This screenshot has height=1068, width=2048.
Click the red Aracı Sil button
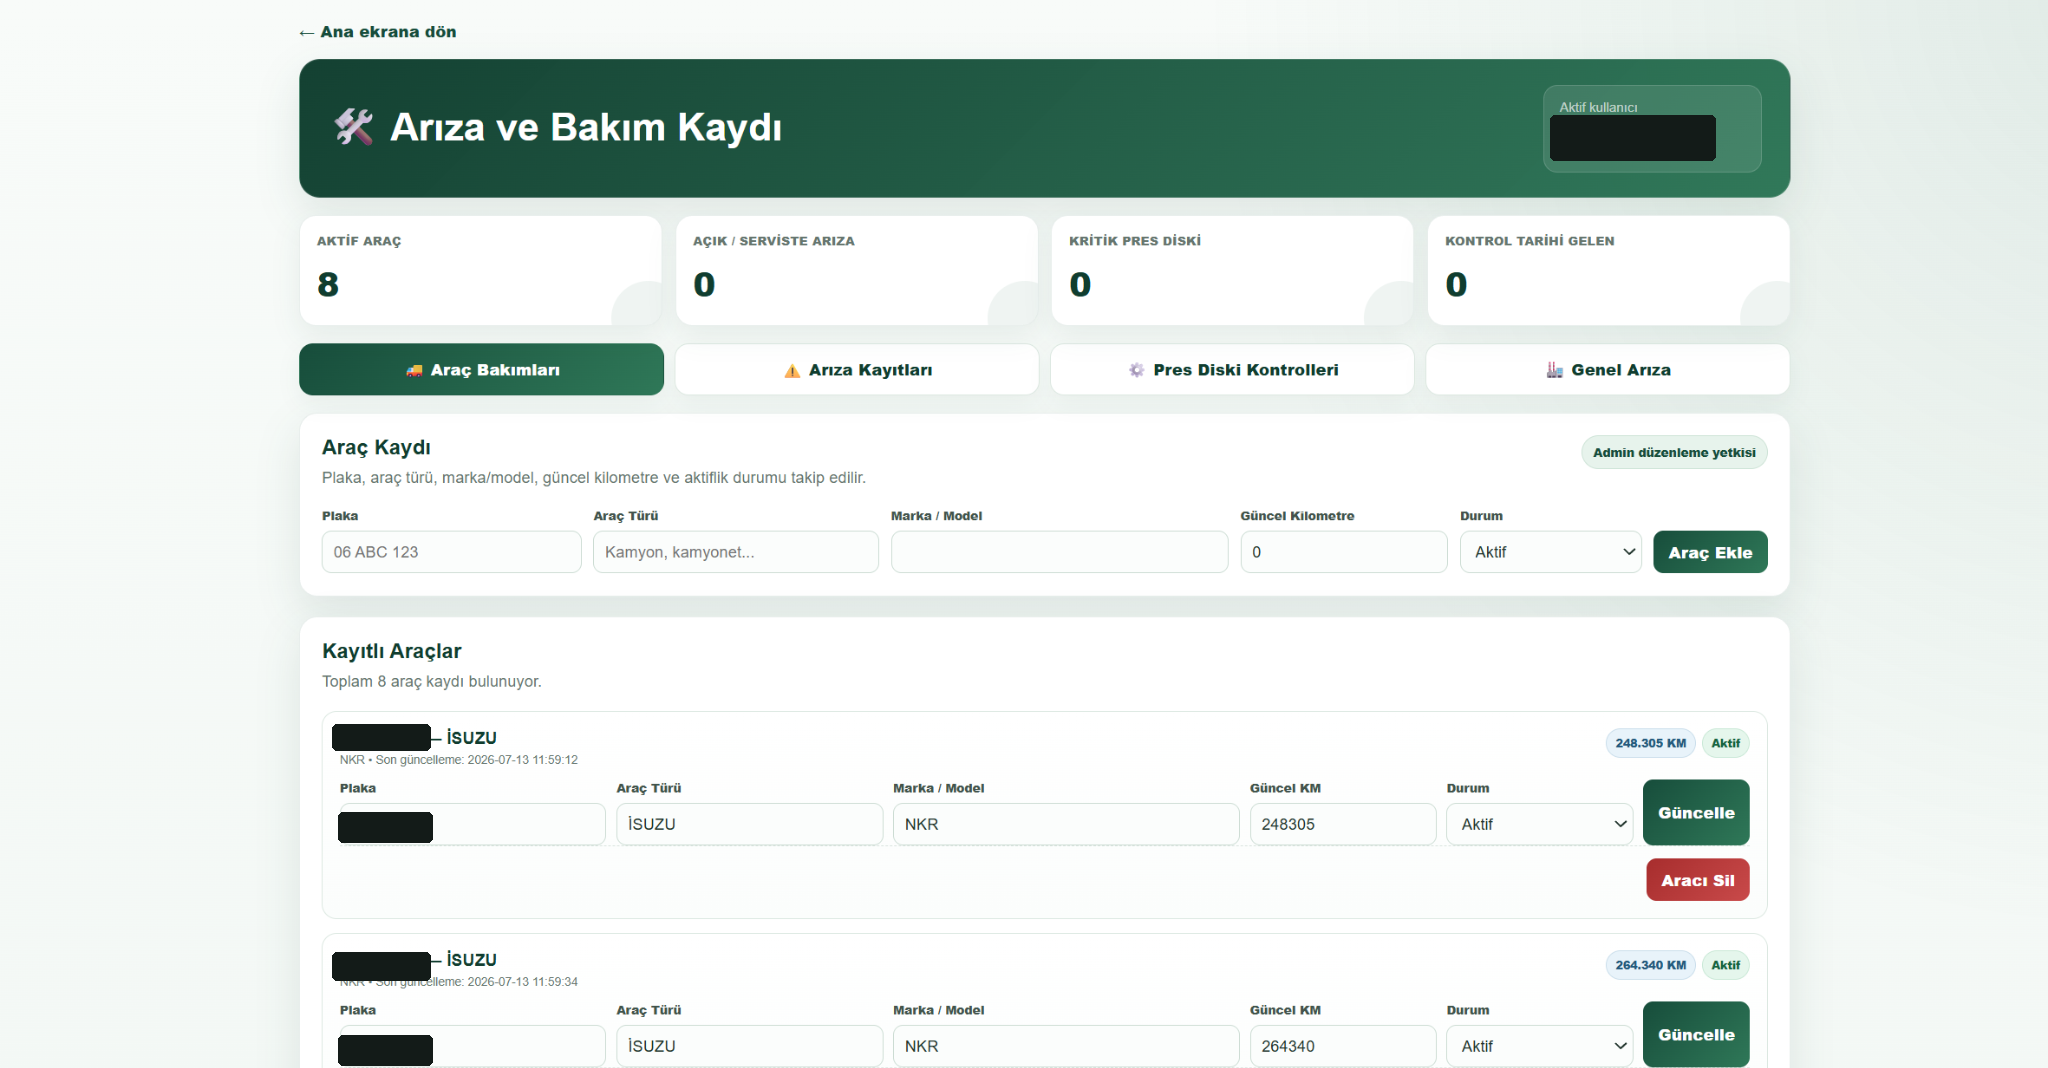[1698, 880]
